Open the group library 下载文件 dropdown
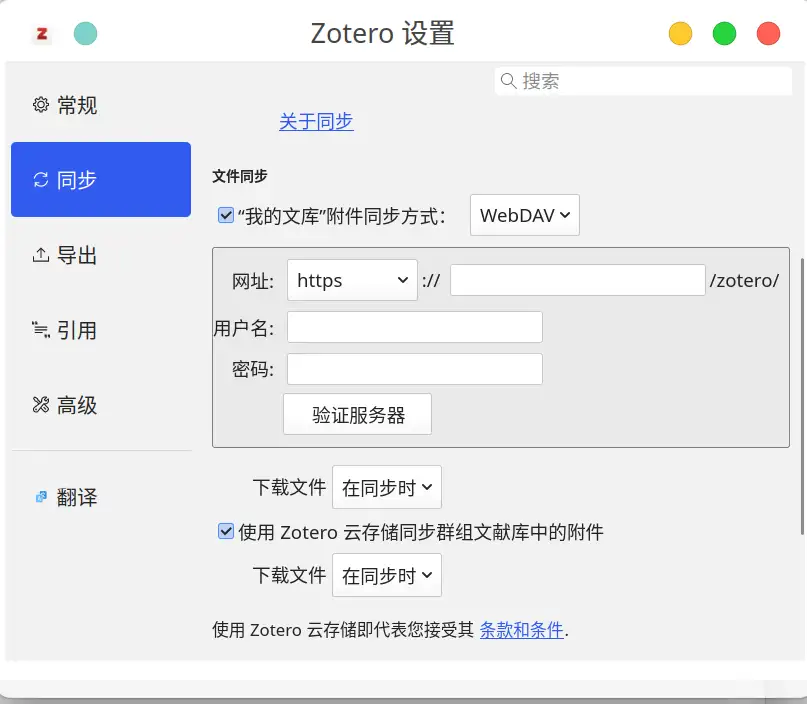Image resolution: width=807 pixels, height=704 pixels. pyautogui.click(x=386, y=576)
